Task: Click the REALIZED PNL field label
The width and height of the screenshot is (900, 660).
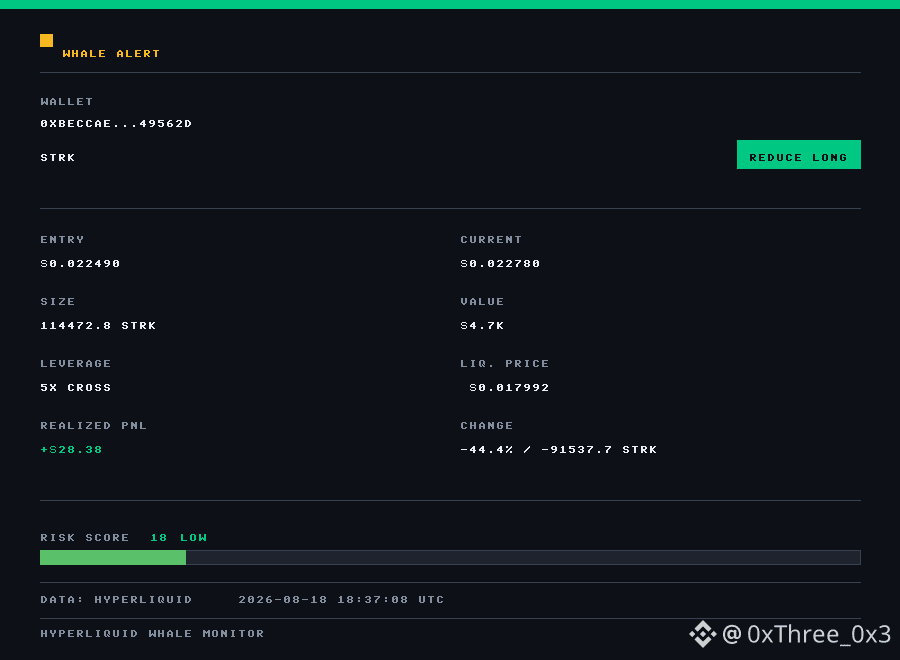Action: (94, 425)
